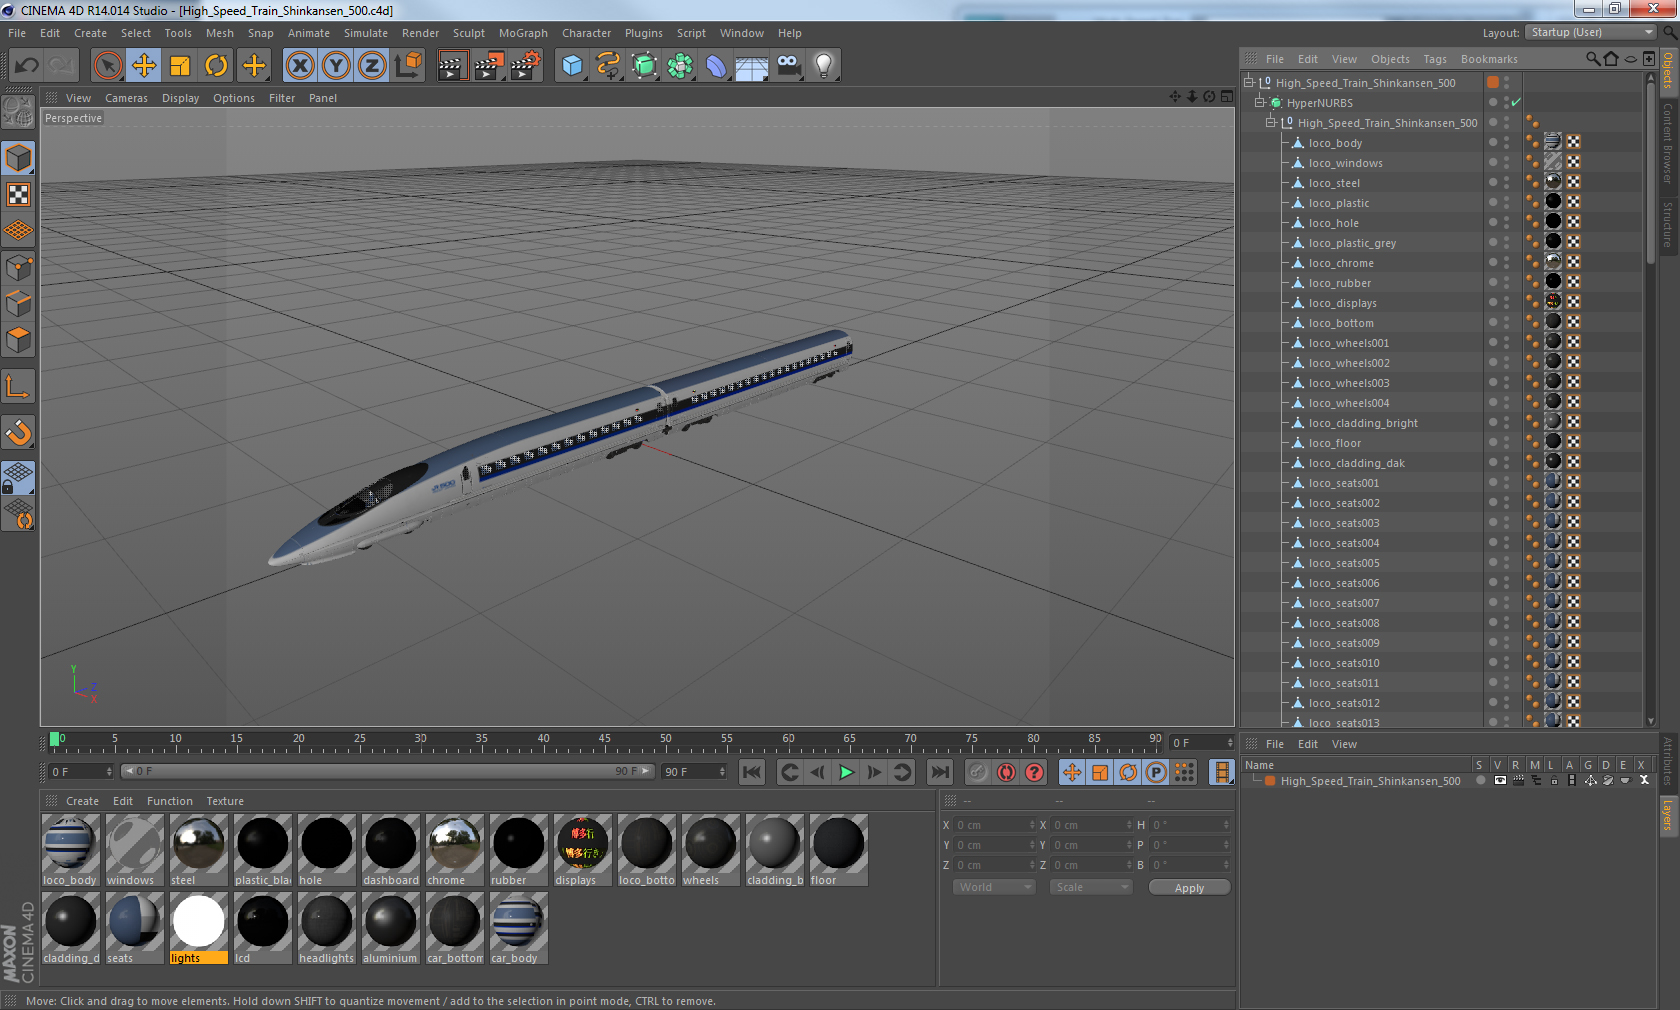The image size is (1680, 1010).
Task: Click the coordinate system cube icon
Action: click(408, 66)
